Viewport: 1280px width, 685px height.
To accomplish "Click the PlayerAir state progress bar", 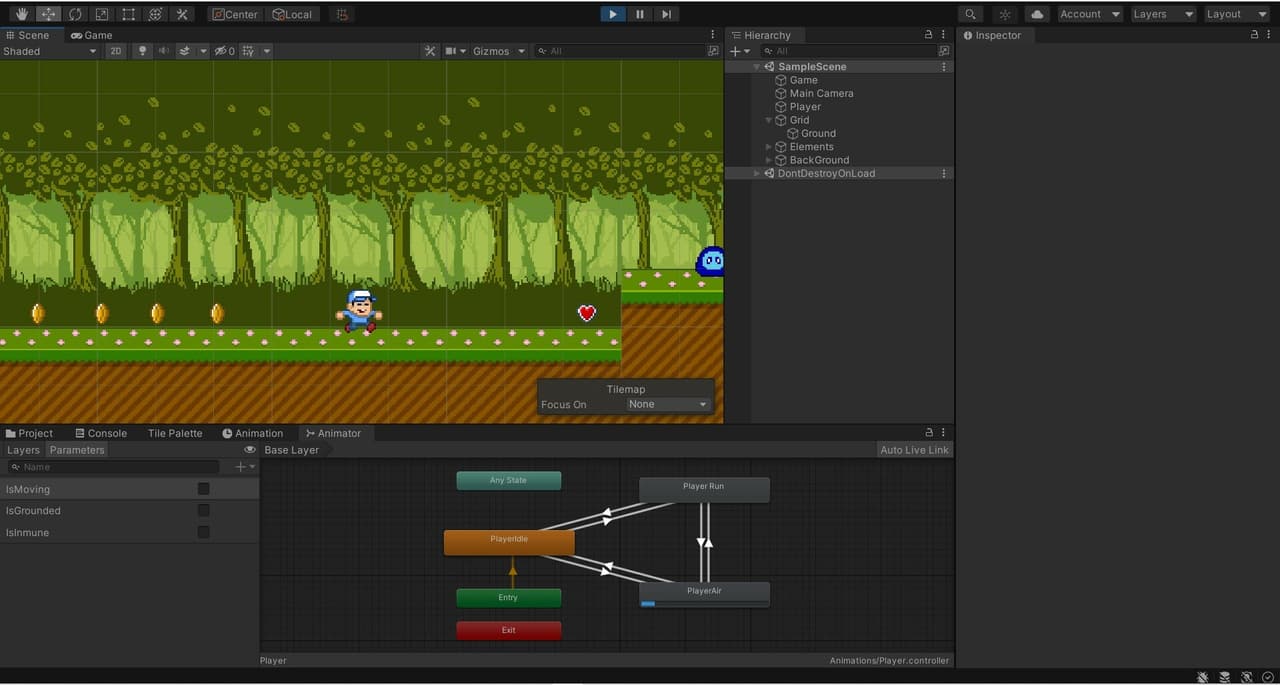I will [x=704, y=603].
